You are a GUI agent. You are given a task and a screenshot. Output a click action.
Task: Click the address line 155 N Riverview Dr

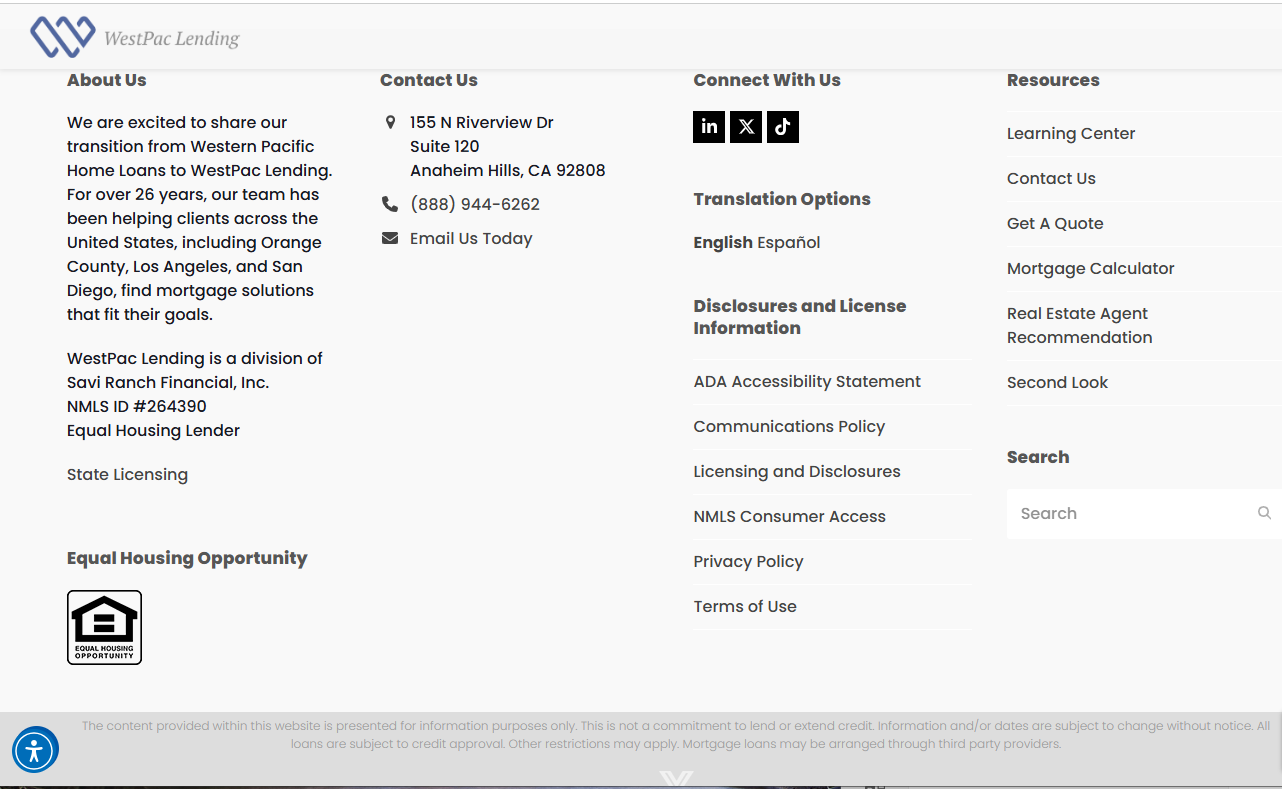(x=482, y=122)
